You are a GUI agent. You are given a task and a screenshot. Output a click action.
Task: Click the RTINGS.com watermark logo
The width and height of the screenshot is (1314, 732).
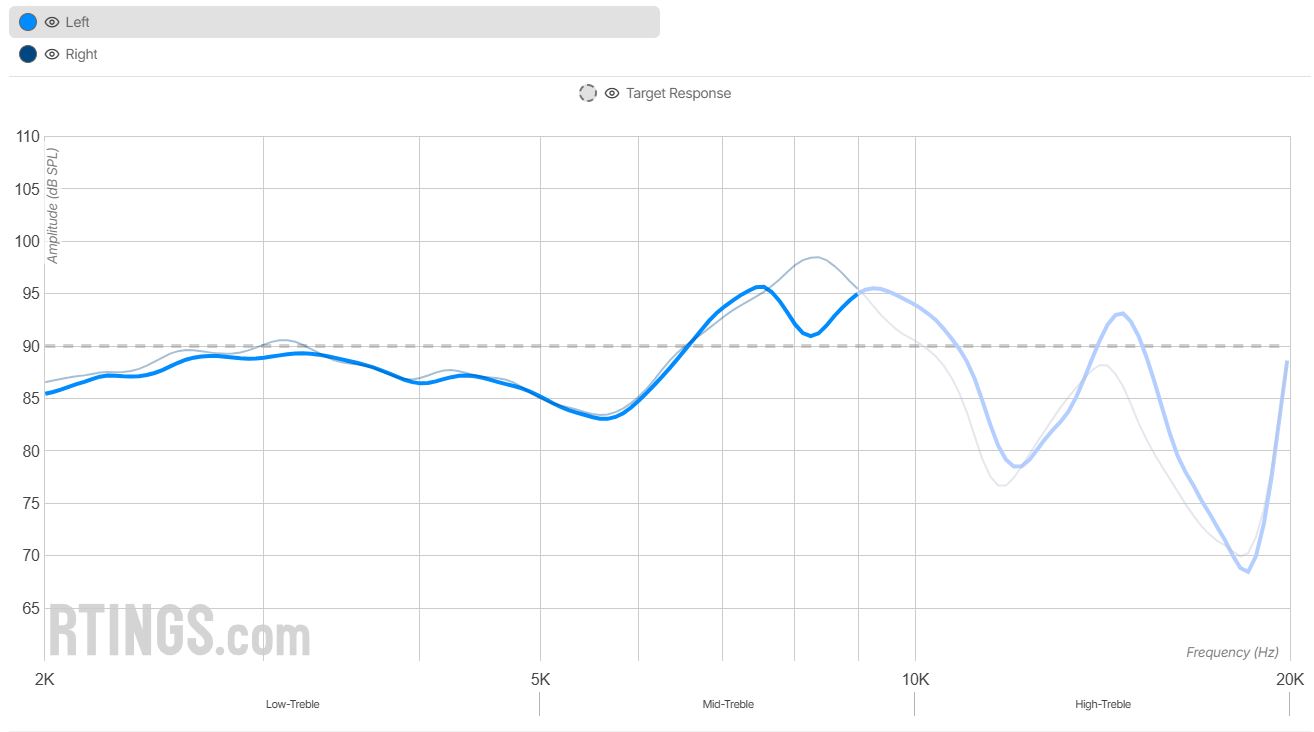coord(180,630)
